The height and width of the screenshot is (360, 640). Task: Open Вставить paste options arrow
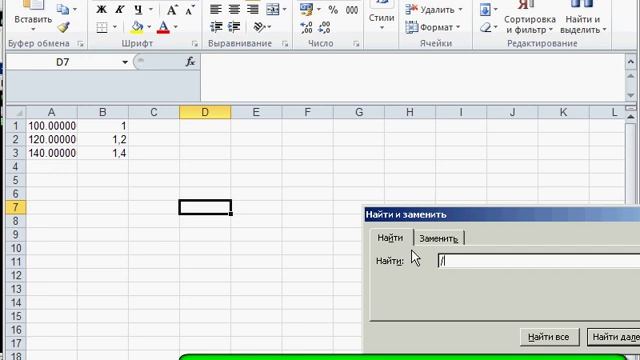[33, 29]
